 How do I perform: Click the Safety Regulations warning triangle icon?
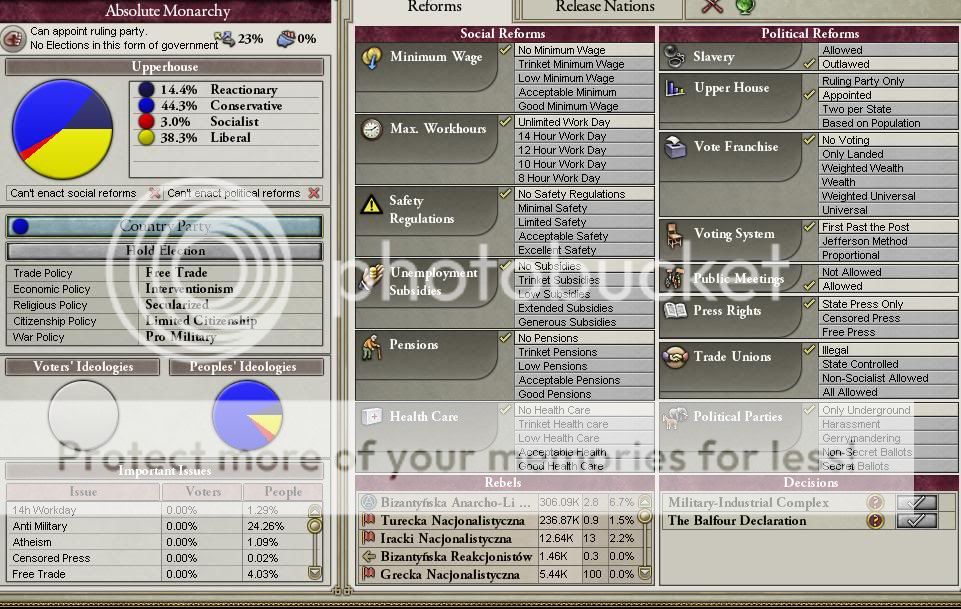372,204
